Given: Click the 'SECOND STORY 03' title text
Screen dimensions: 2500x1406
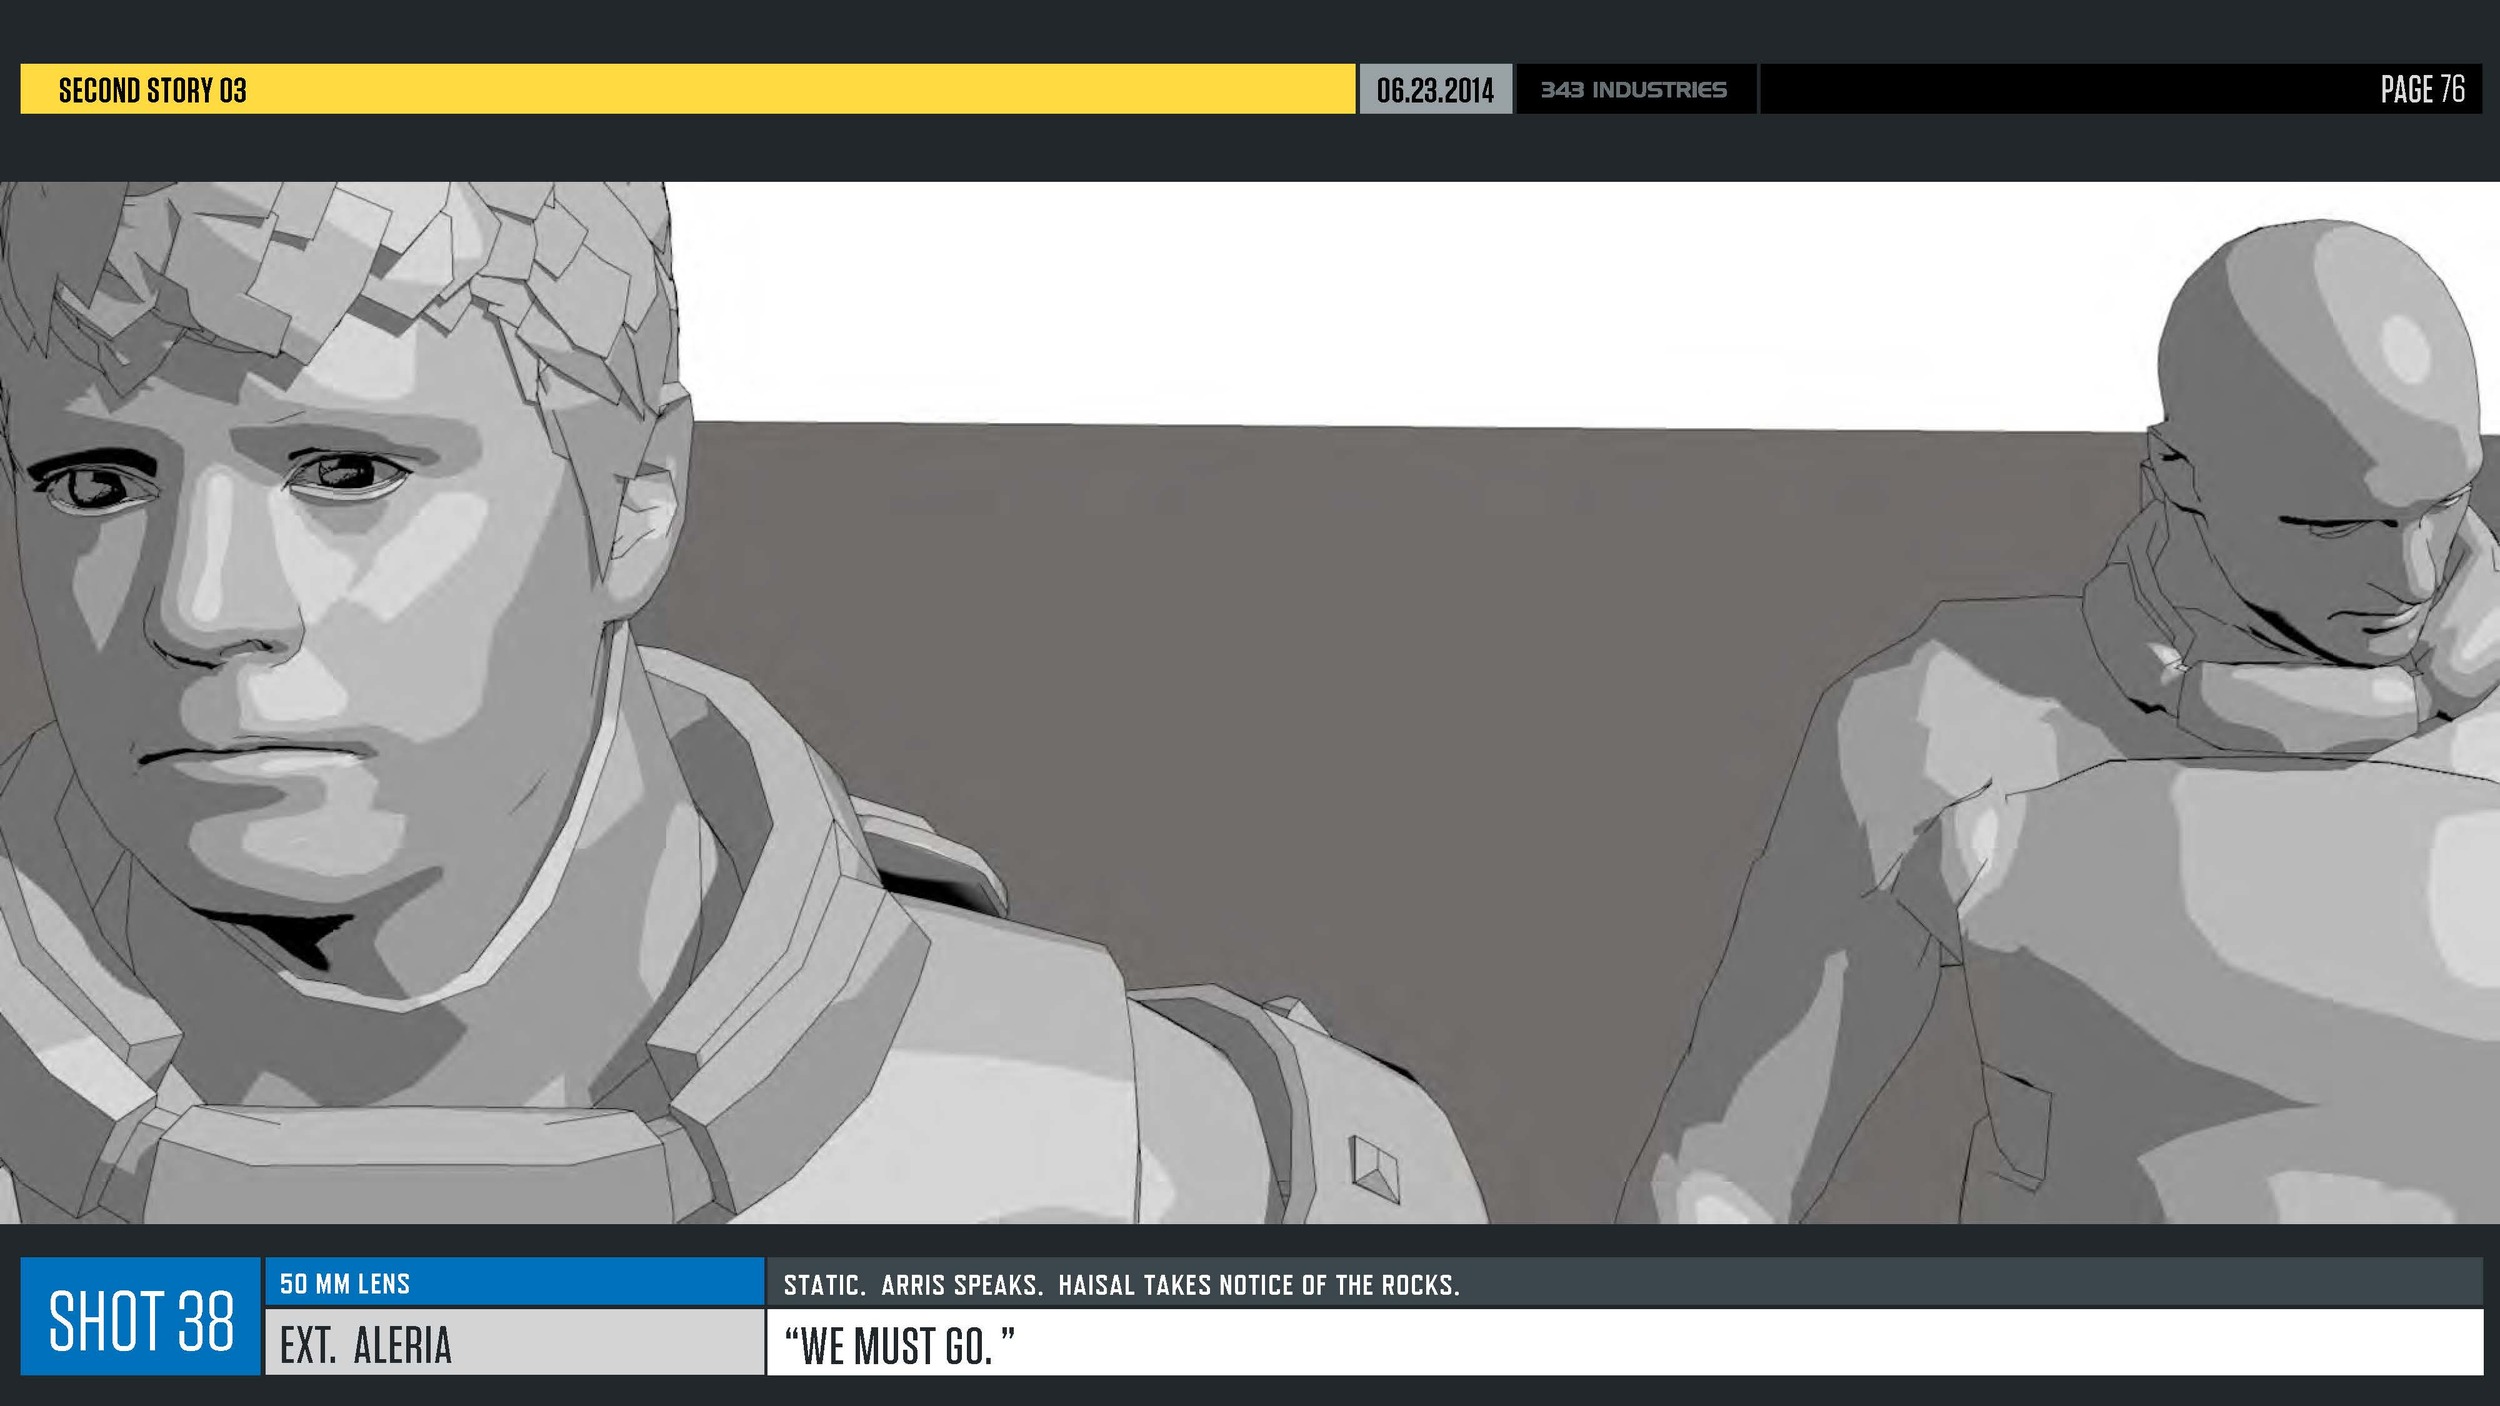Looking at the screenshot, I should 152,90.
